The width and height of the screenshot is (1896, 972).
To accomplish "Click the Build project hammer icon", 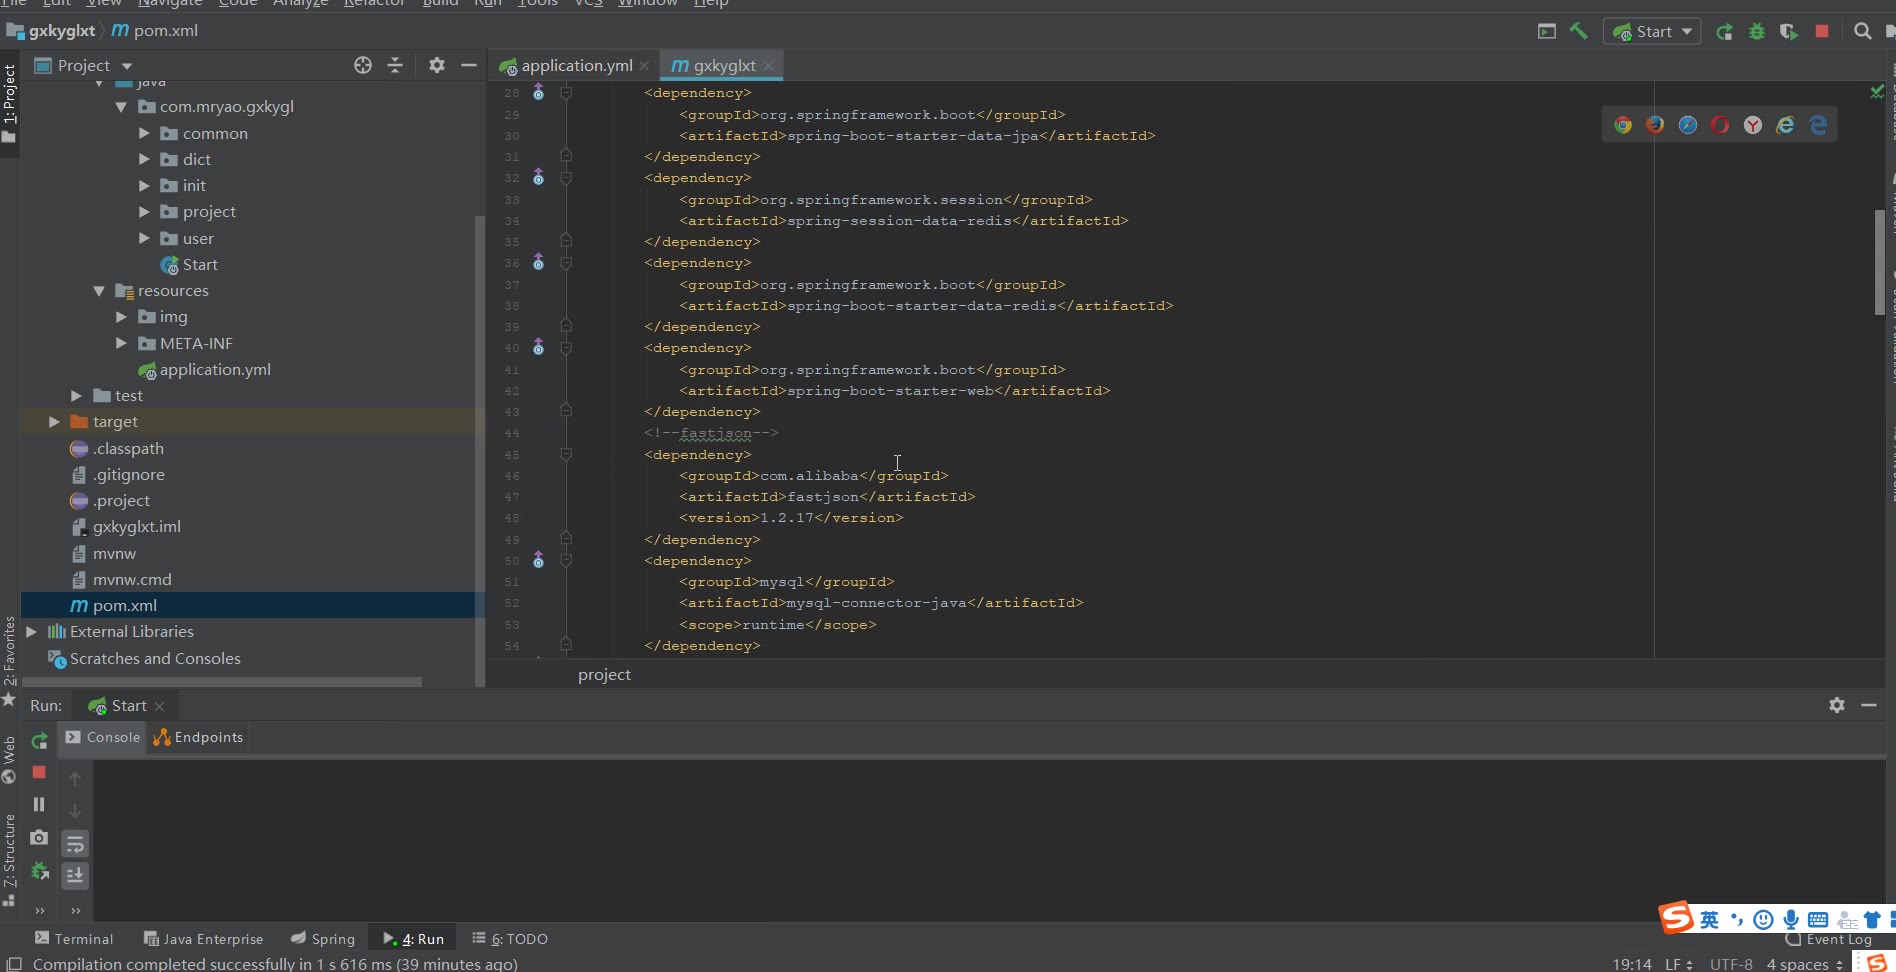I will point(1579,31).
